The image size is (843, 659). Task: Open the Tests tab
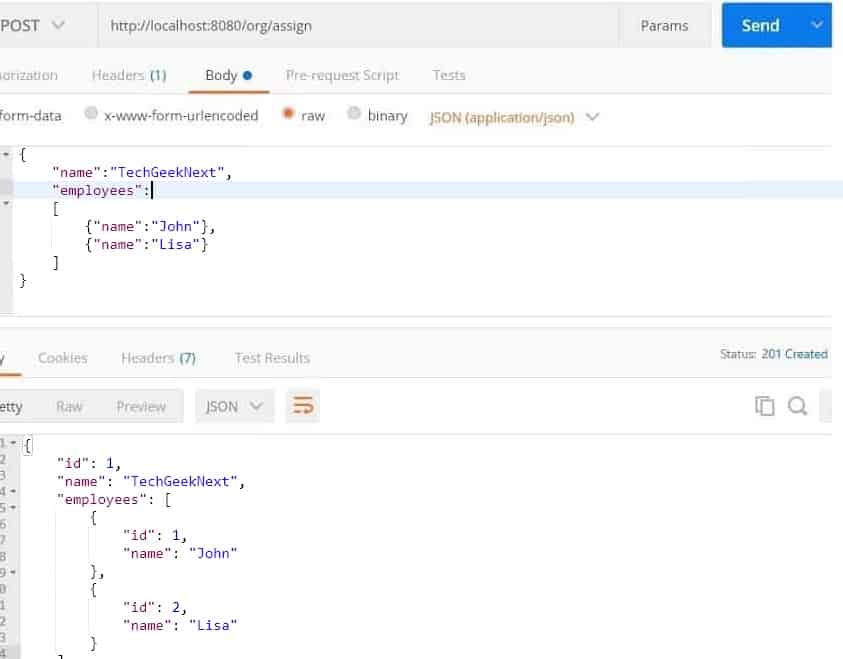point(449,75)
